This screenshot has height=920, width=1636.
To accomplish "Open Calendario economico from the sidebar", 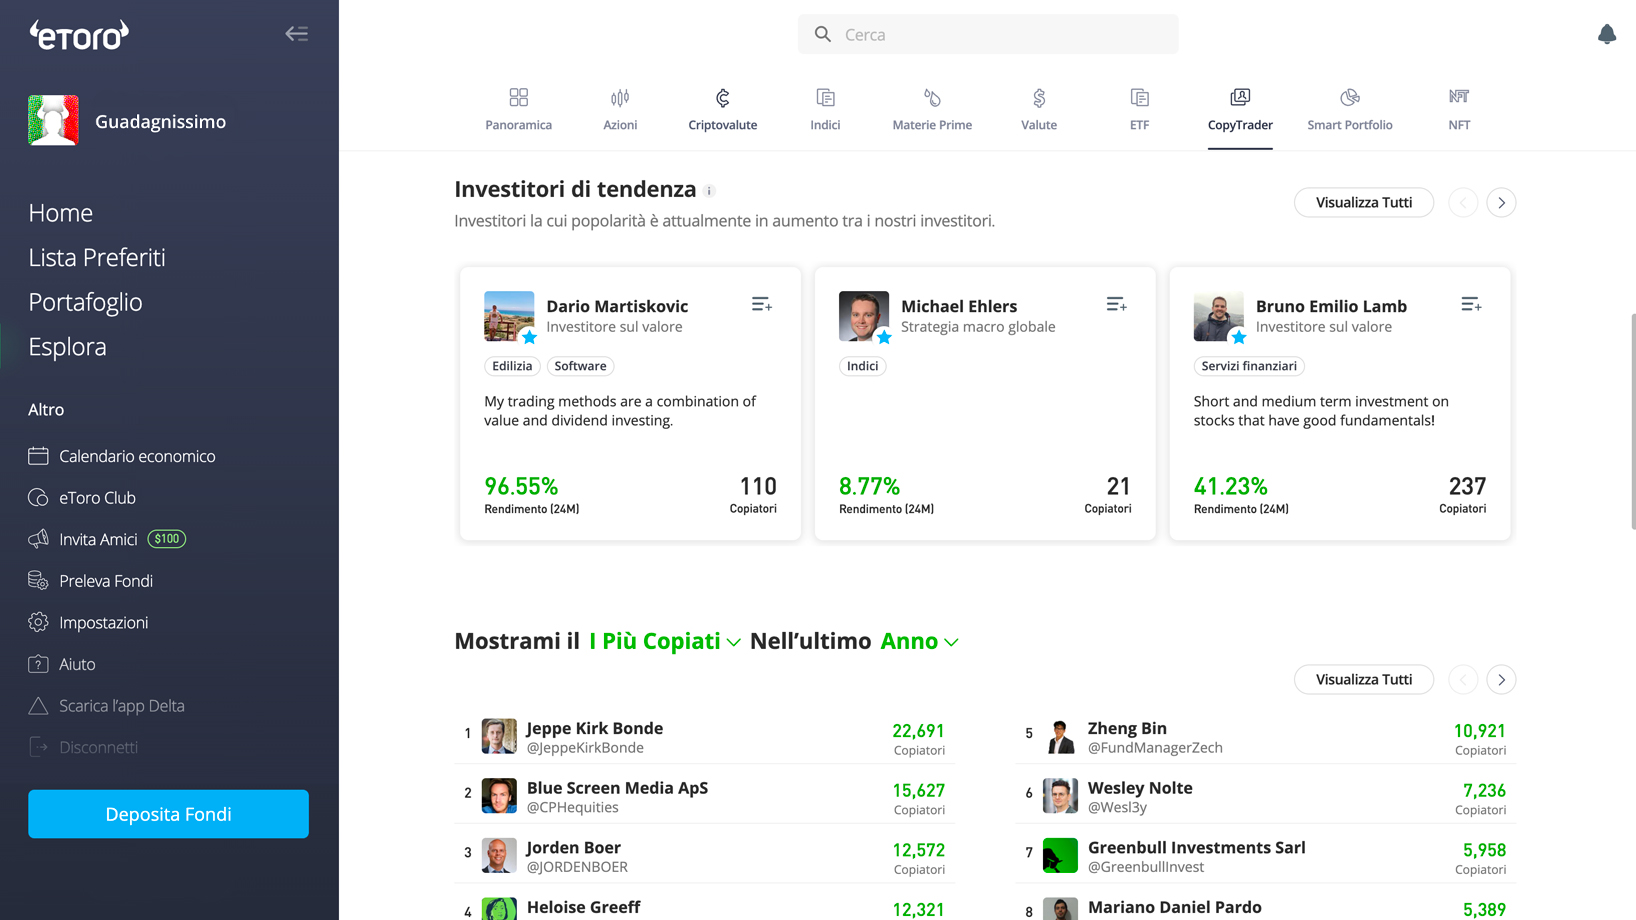I will pos(136,456).
